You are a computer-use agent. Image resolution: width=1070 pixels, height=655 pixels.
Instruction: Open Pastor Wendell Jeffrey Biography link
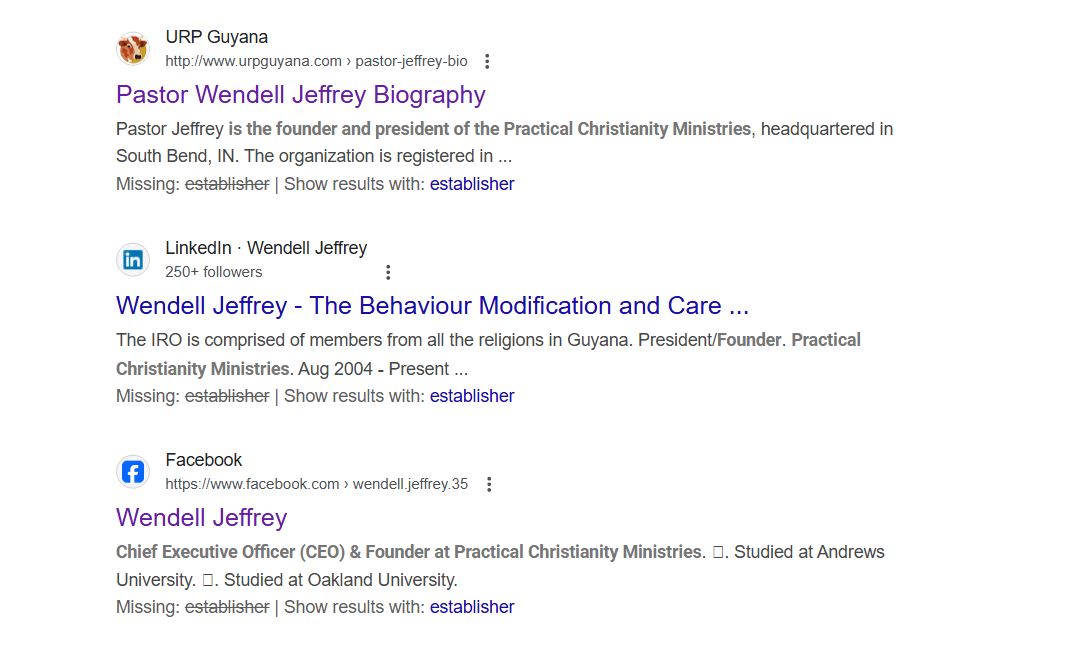point(300,95)
